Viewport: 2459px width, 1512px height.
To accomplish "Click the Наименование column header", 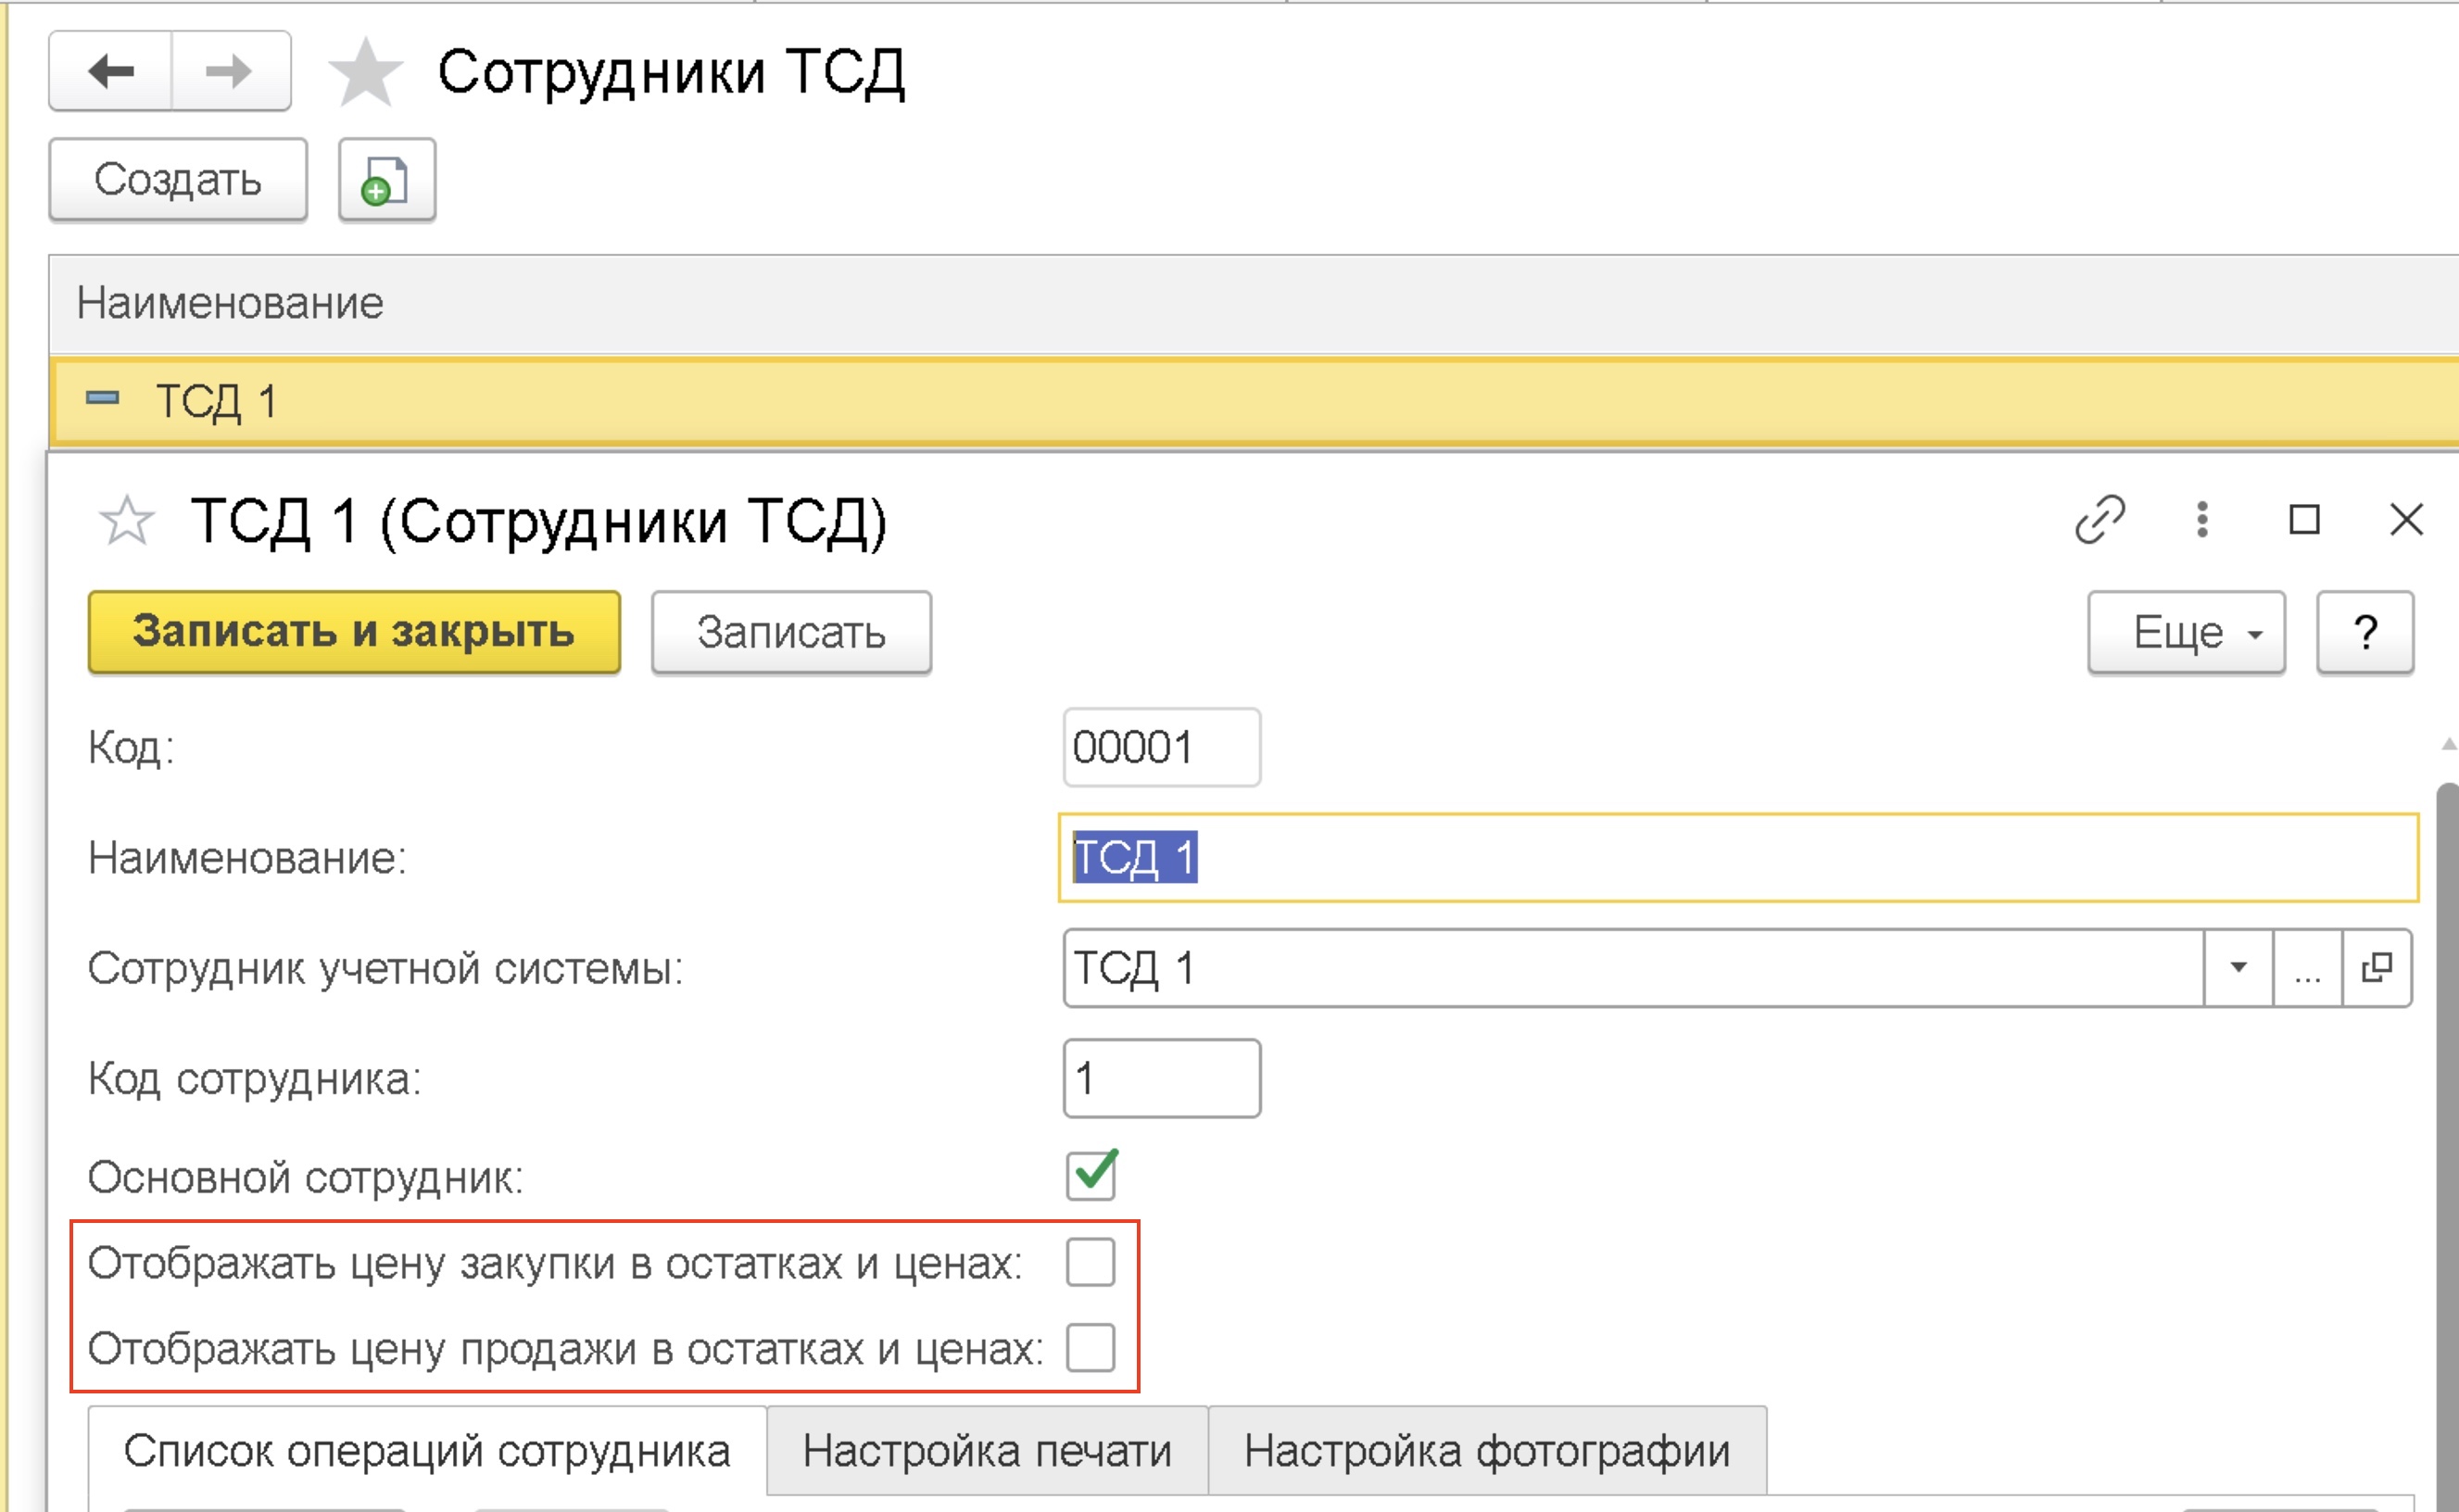I will click(1253, 303).
